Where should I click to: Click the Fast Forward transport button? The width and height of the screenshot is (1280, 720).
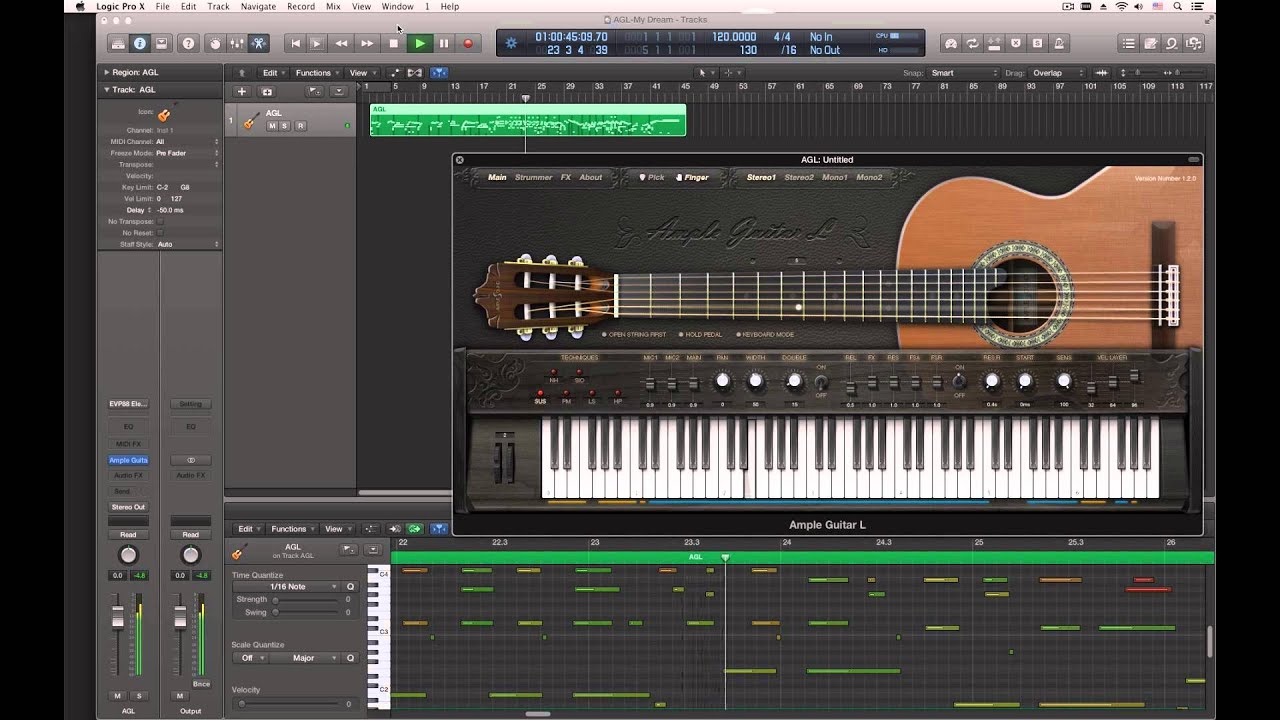tap(367, 43)
